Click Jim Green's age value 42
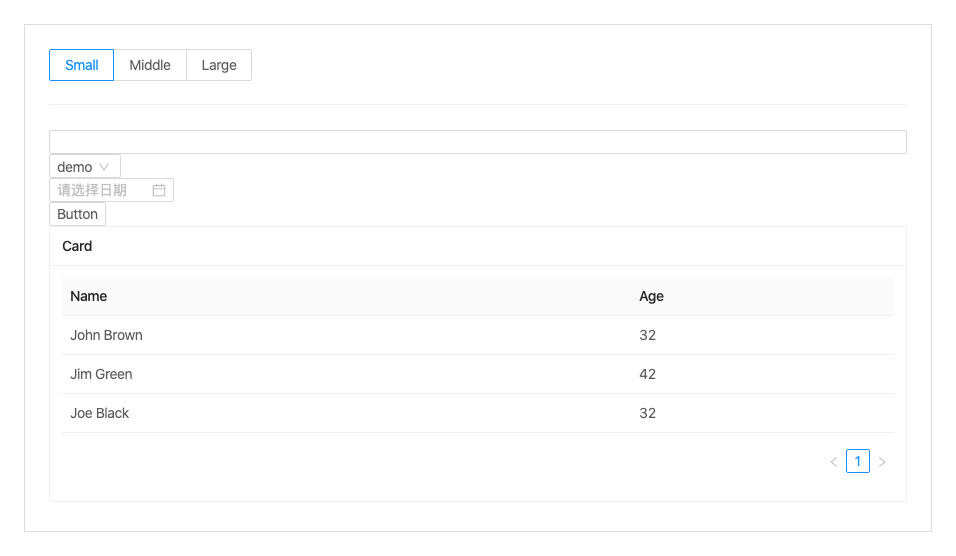Screen dimensions: 956x556 648,374
